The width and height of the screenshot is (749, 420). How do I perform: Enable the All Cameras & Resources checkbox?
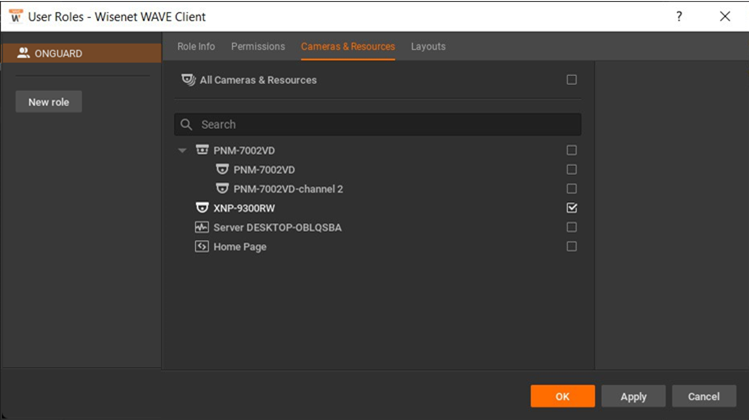click(x=571, y=80)
